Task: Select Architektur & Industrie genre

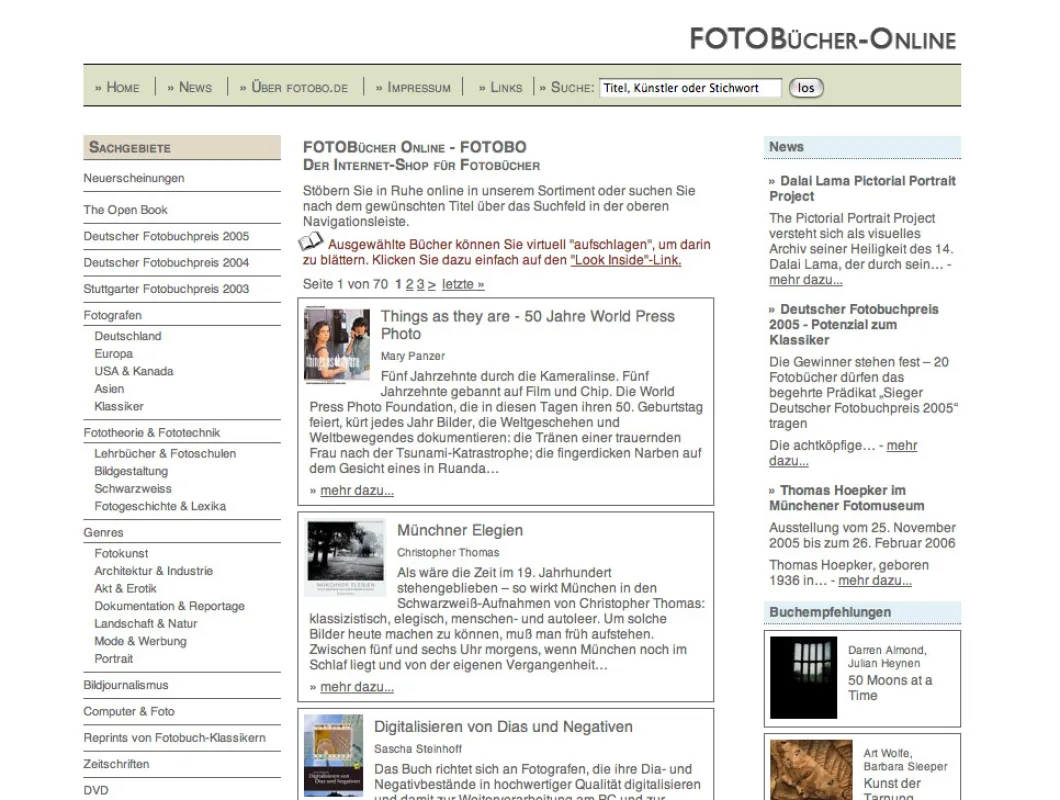Action: click(153, 571)
